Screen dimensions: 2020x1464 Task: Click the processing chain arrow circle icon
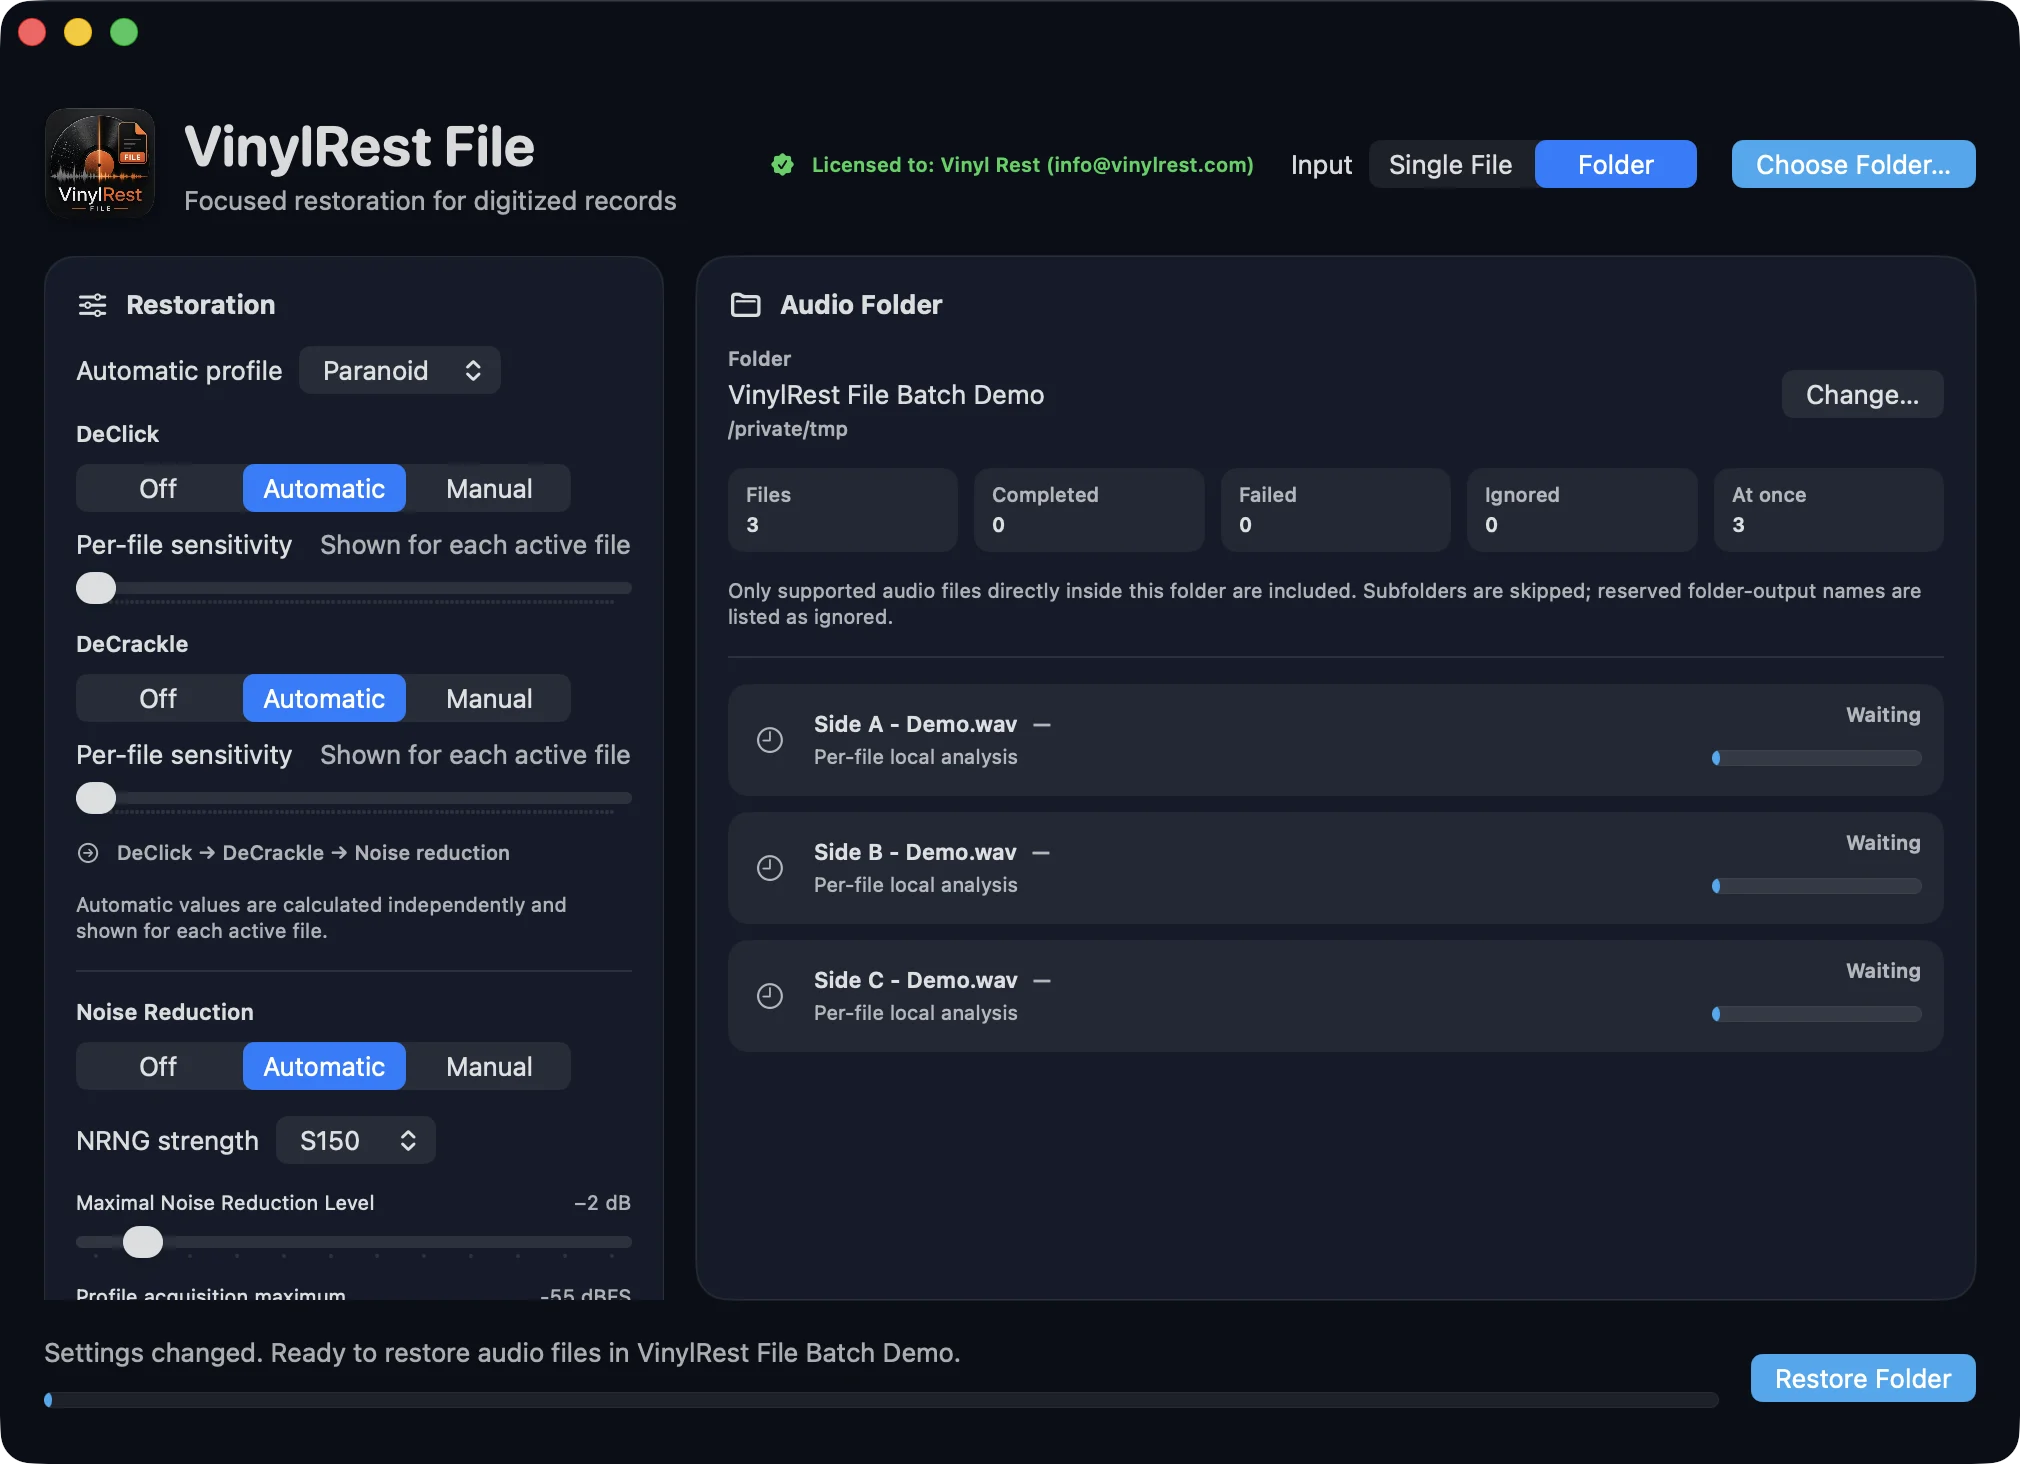(88, 853)
